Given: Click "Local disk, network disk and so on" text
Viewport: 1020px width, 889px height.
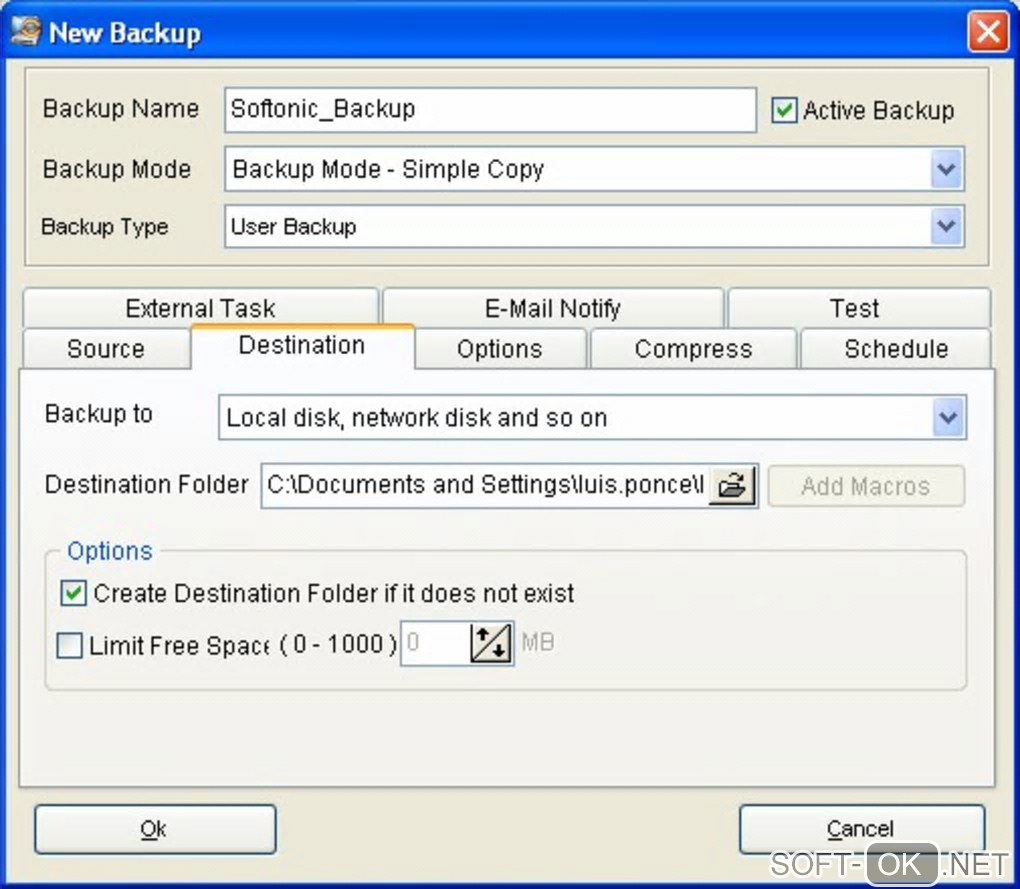Looking at the screenshot, I should (416, 418).
